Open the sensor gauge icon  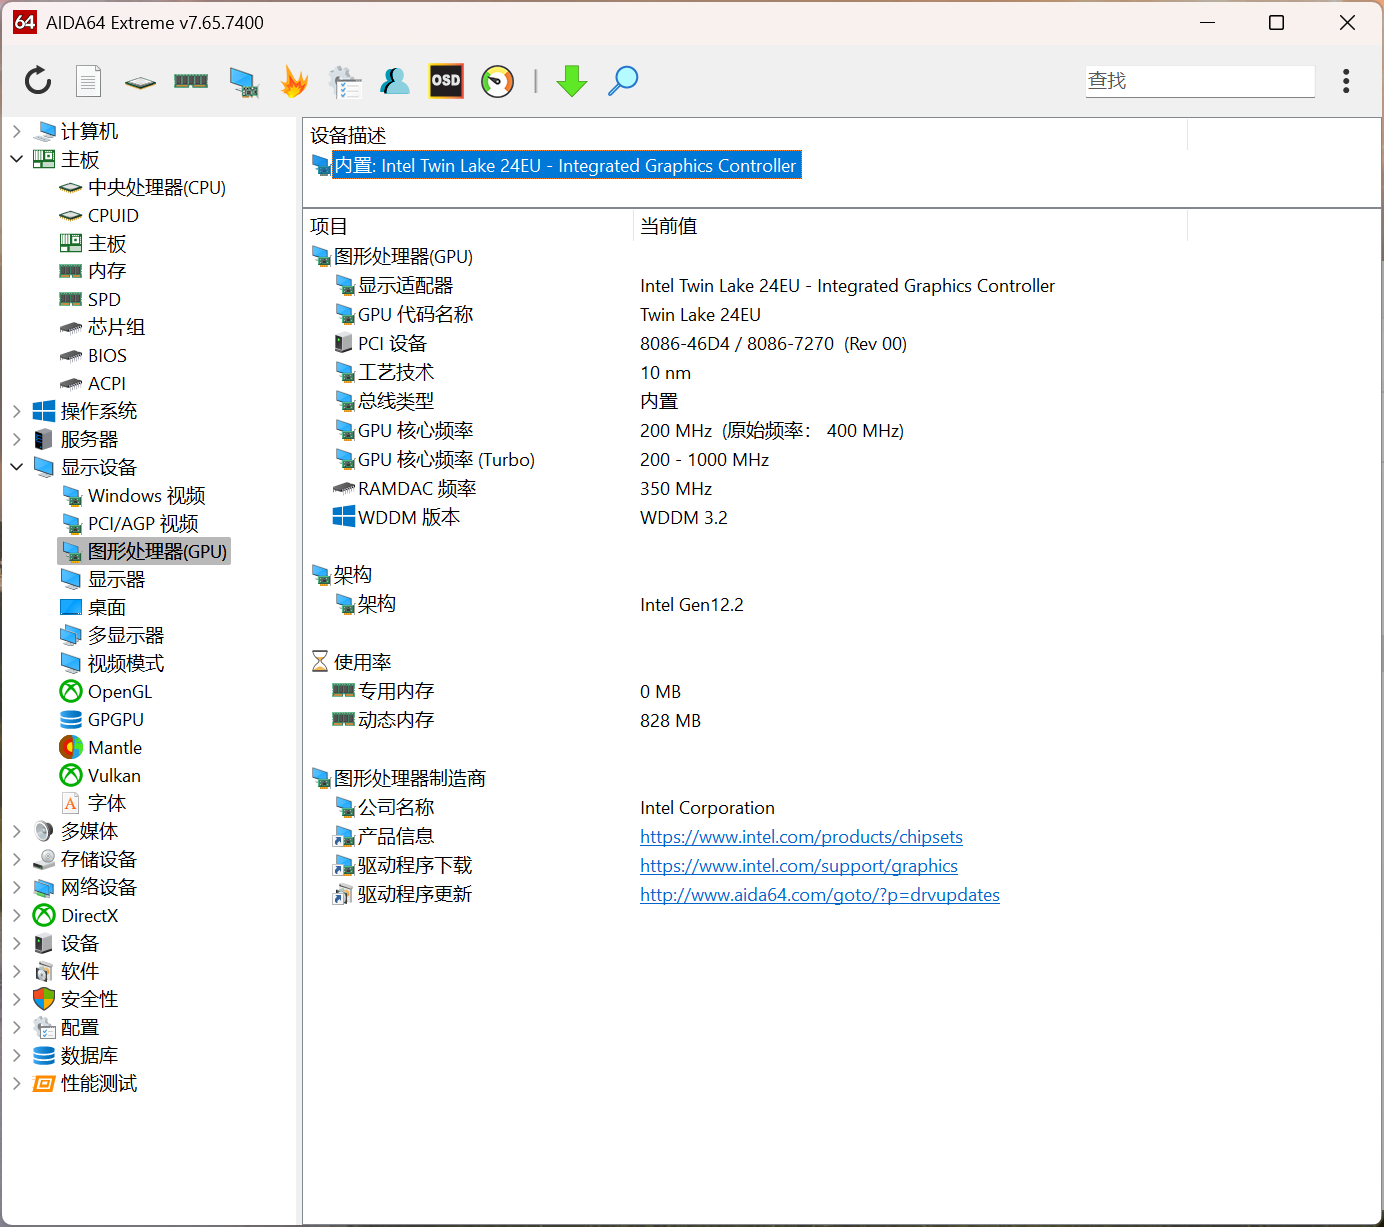click(x=497, y=81)
